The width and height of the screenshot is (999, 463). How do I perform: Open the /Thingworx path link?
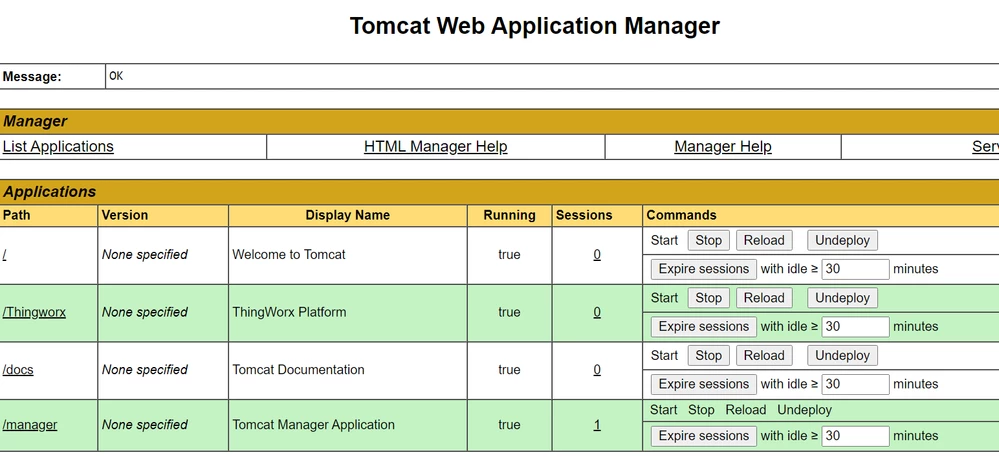pyautogui.click(x=34, y=312)
